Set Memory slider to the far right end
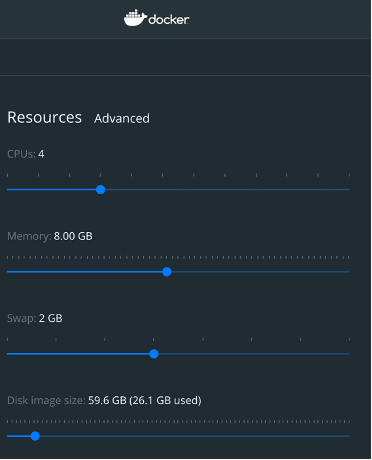 click(349, 272)
